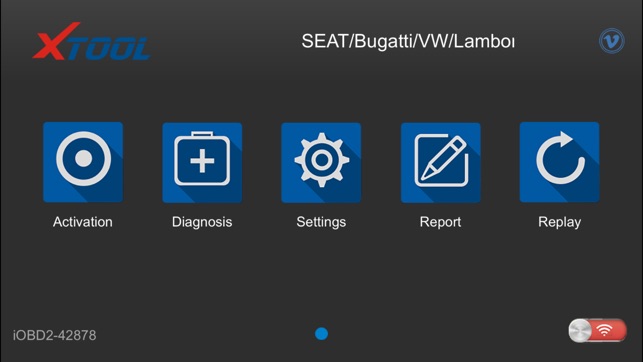This screenshot has height=362, width=643.
Task: Click the Settings text label
Action: [321, 222]
